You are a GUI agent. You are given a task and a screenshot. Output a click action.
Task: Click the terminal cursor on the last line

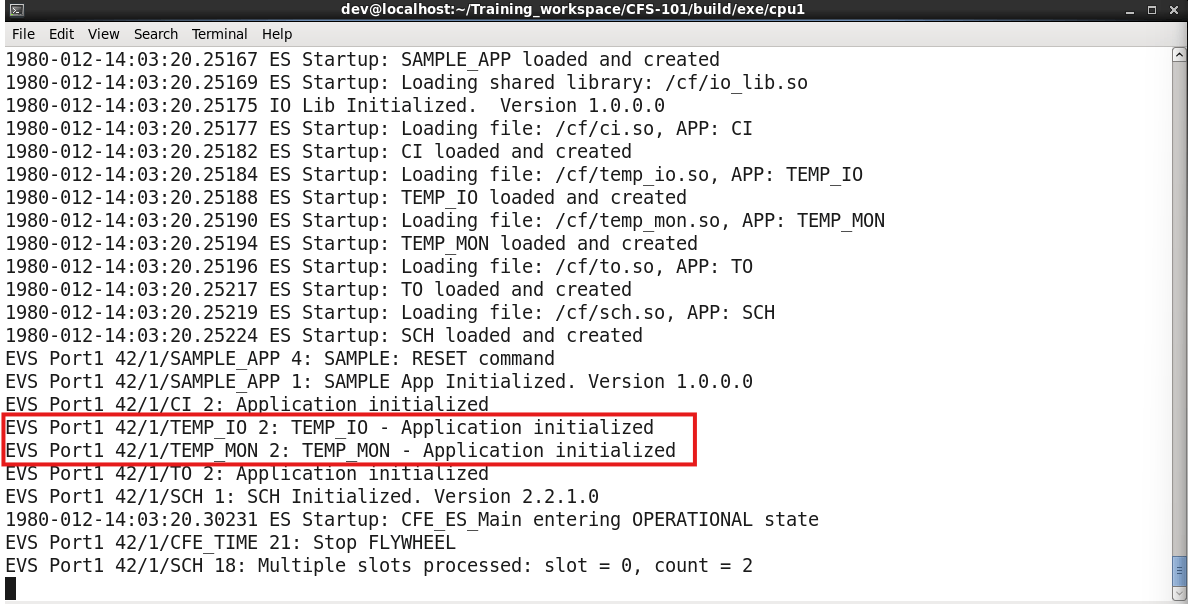pos(11,589)
